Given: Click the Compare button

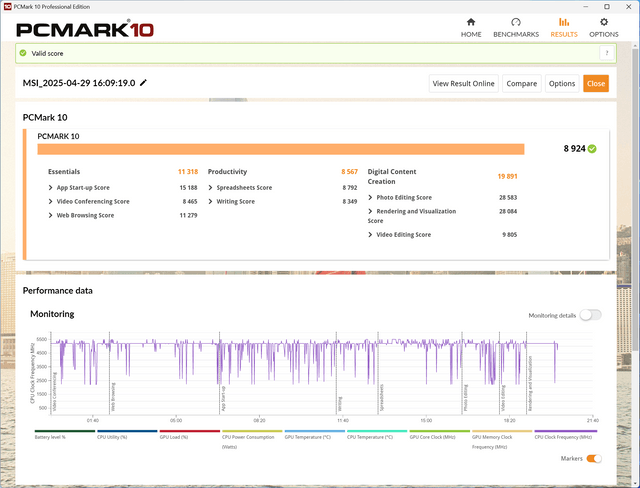Looking at the screenshot, I should pos(522,84).
